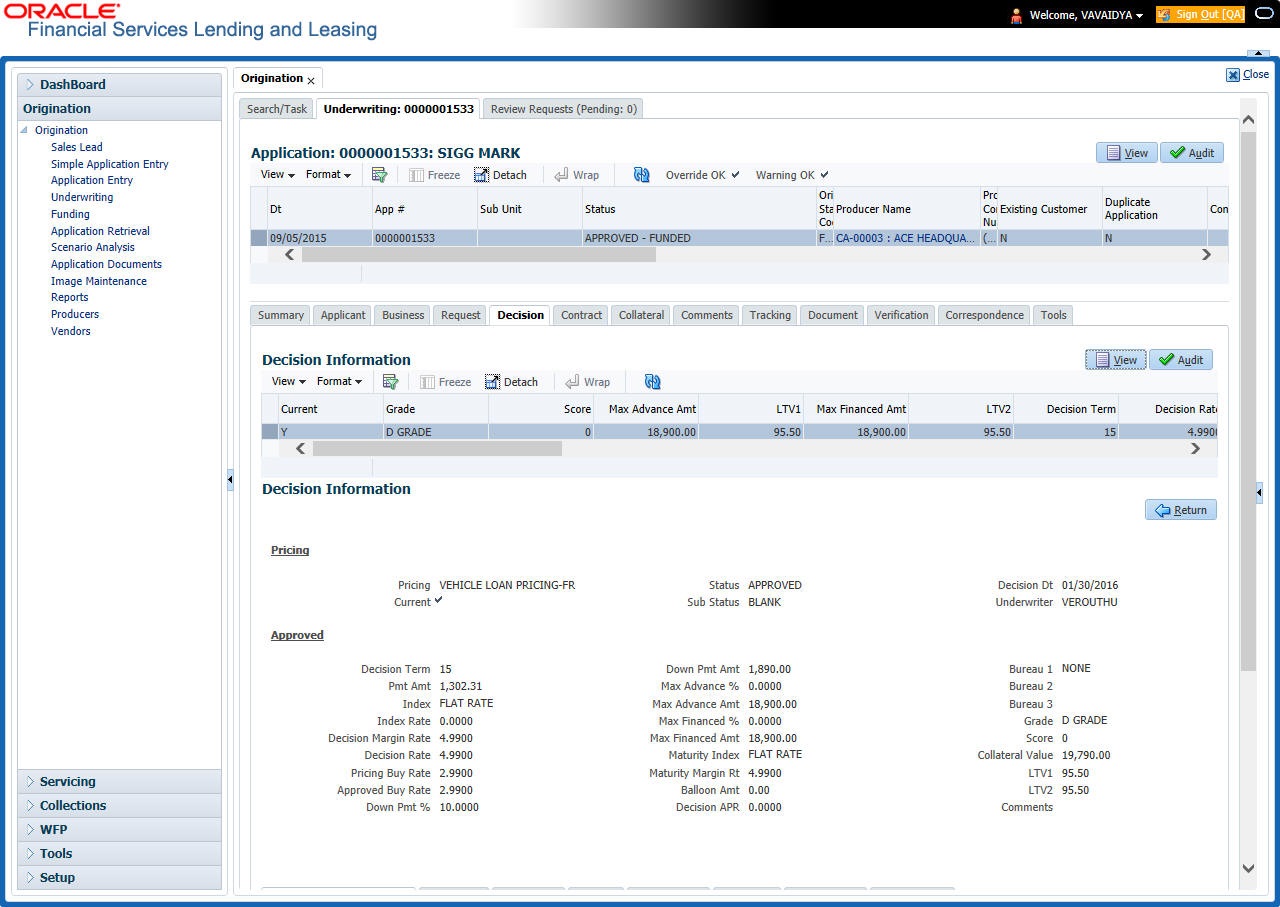Switch to the Collateral tab

[x=641, y=315]
